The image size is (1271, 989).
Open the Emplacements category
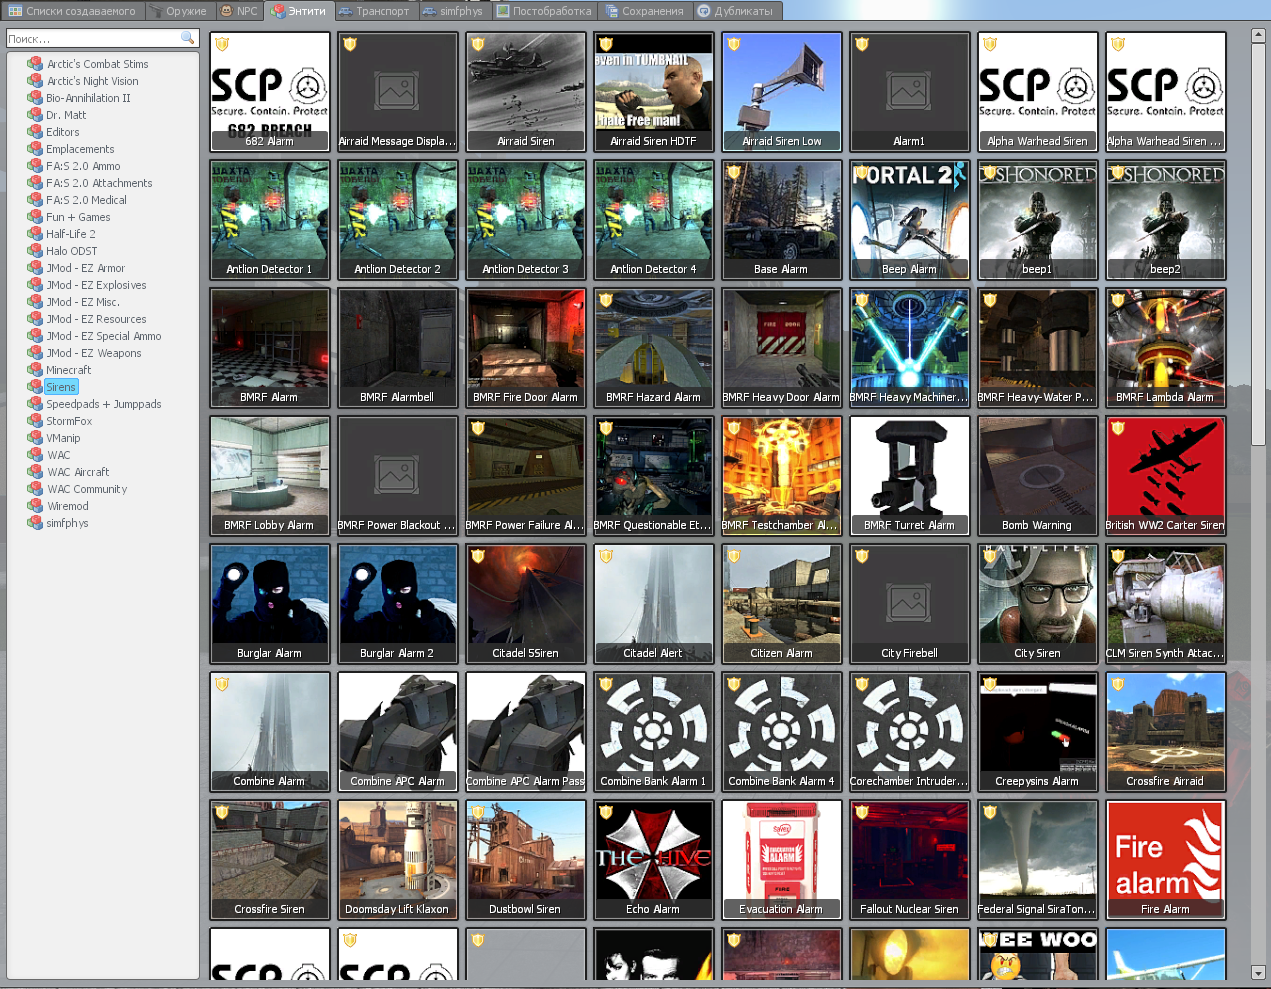pyautogui.click(x=80, y=149)
